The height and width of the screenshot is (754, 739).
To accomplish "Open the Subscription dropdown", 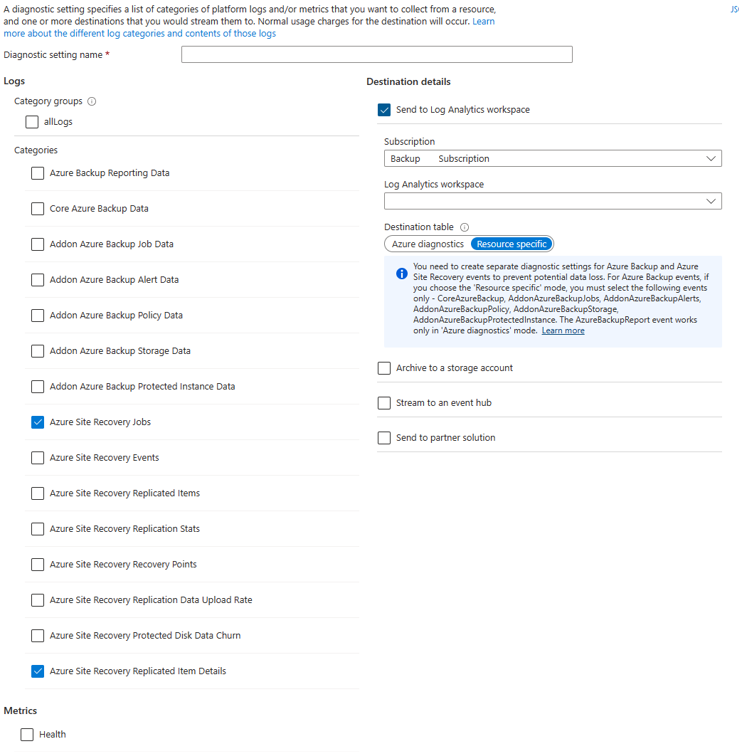I will [552, 159].
